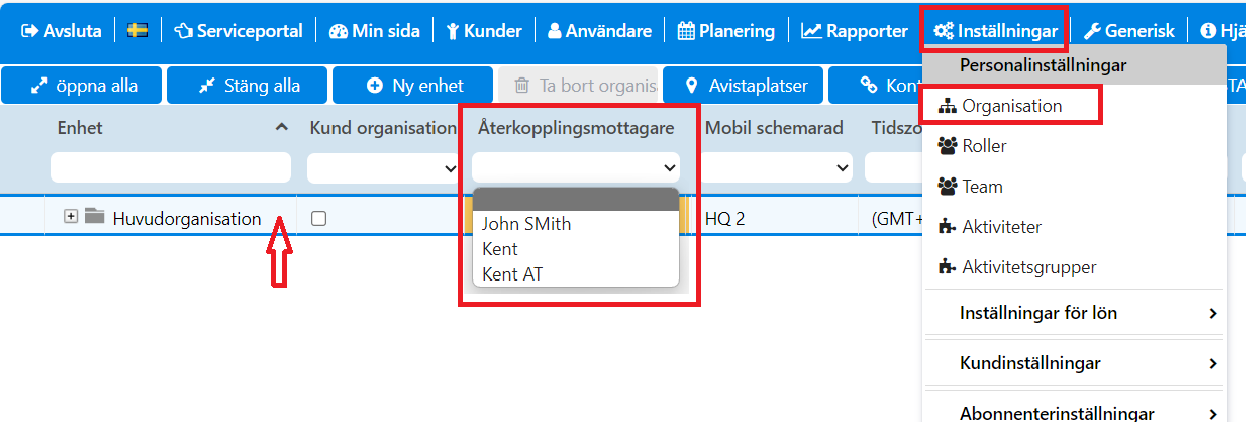Expand the Huvudorganisation tree node

(71, 217)
